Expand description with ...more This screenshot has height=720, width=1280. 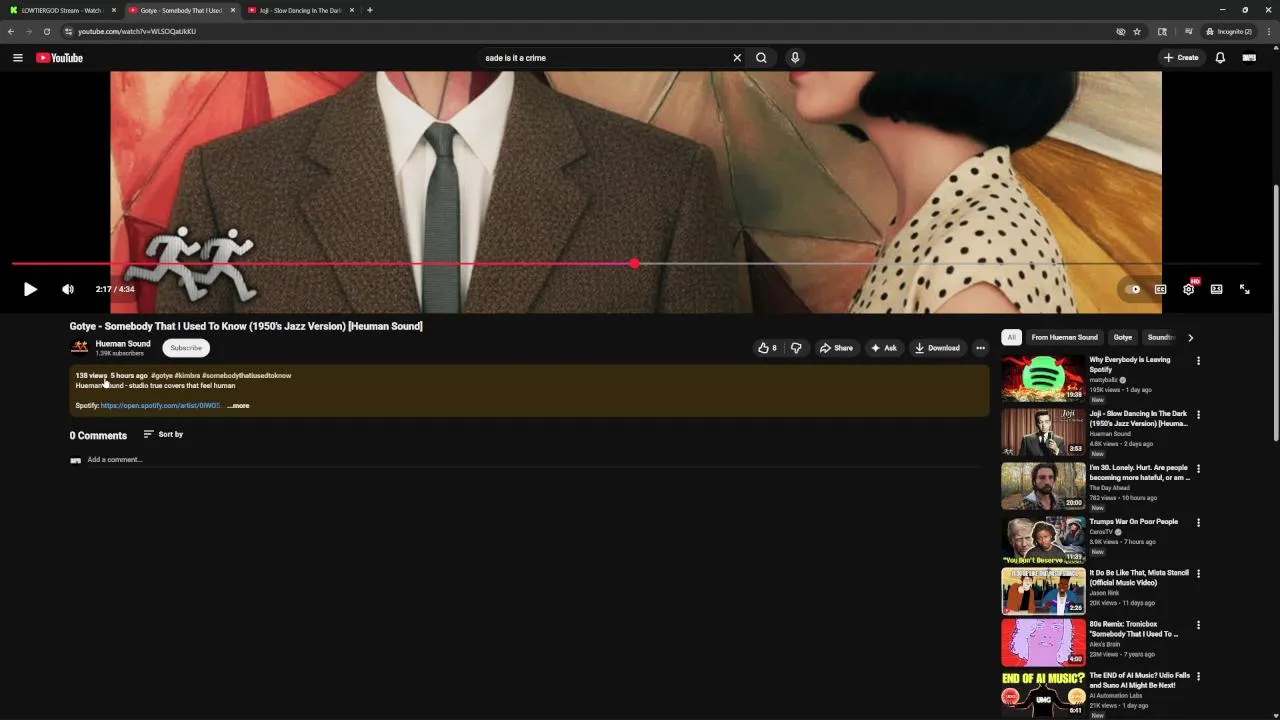pos(239,406)
